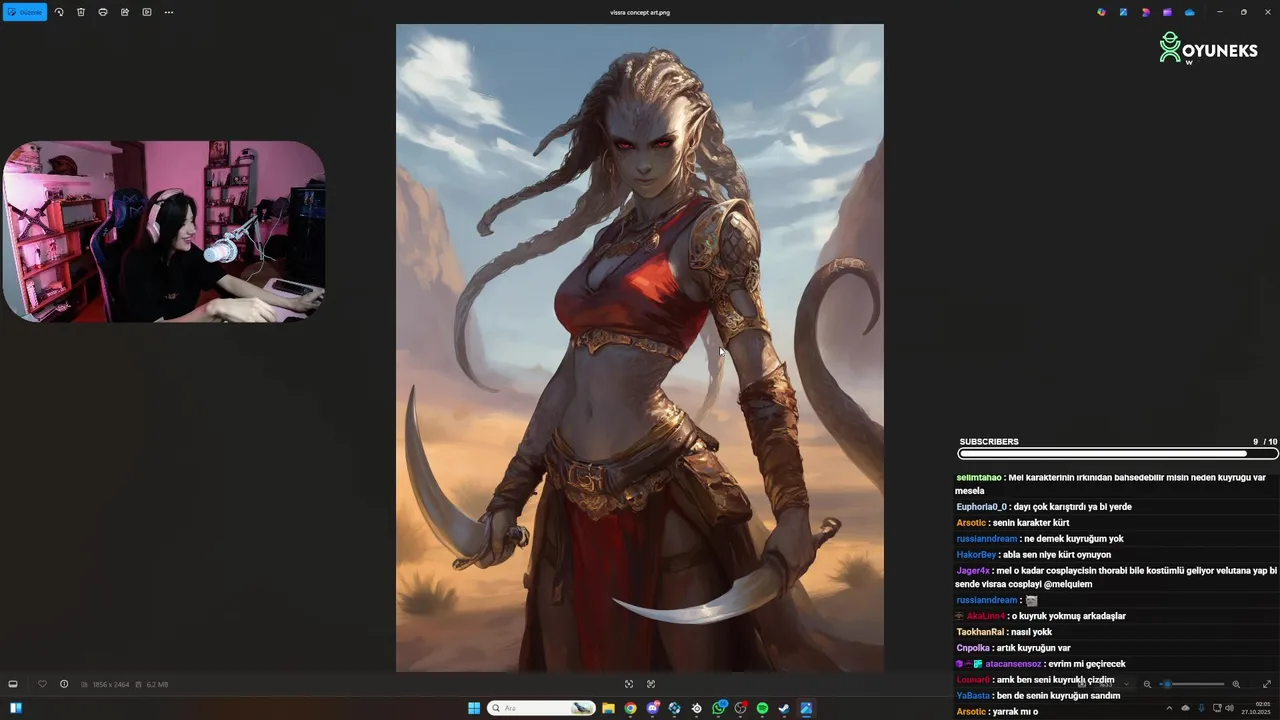This screenshot has height=720, width=1280.
Task: Enter full screen with the expand icon
Action: click(x=1267, y=684)
